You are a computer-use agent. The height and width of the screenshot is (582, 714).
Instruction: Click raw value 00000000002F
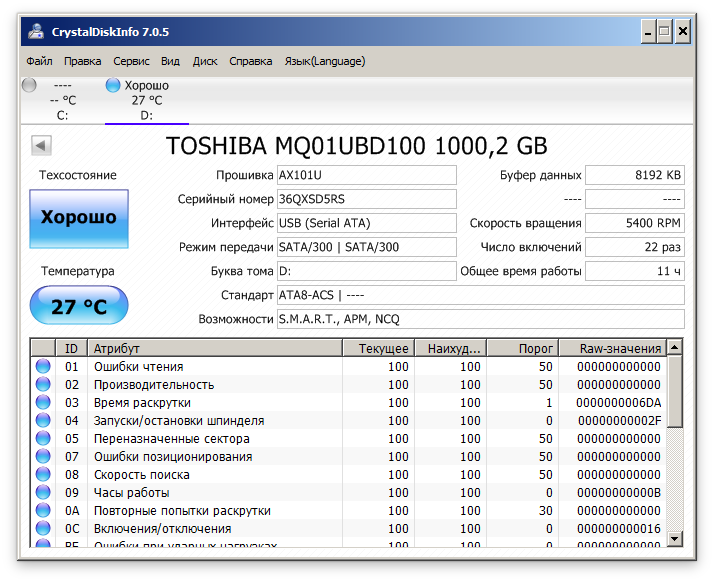[619, 420]
